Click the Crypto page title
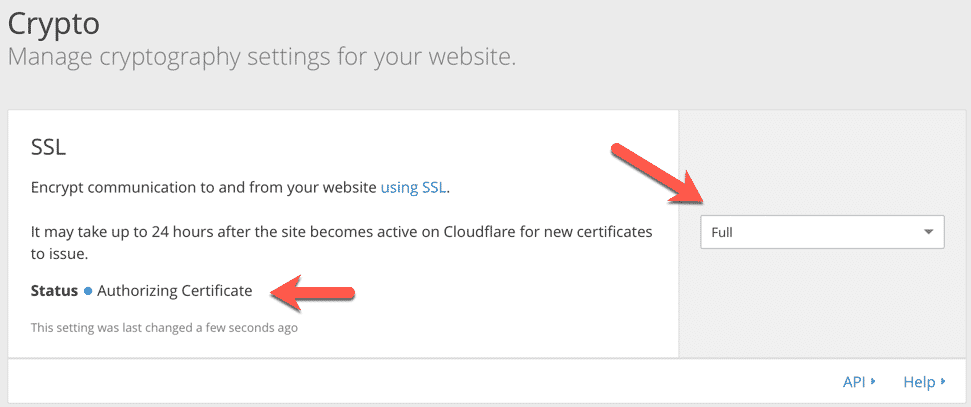Viewport: 971px width, 407px height. pyautogui.click(x=54, y=20)
